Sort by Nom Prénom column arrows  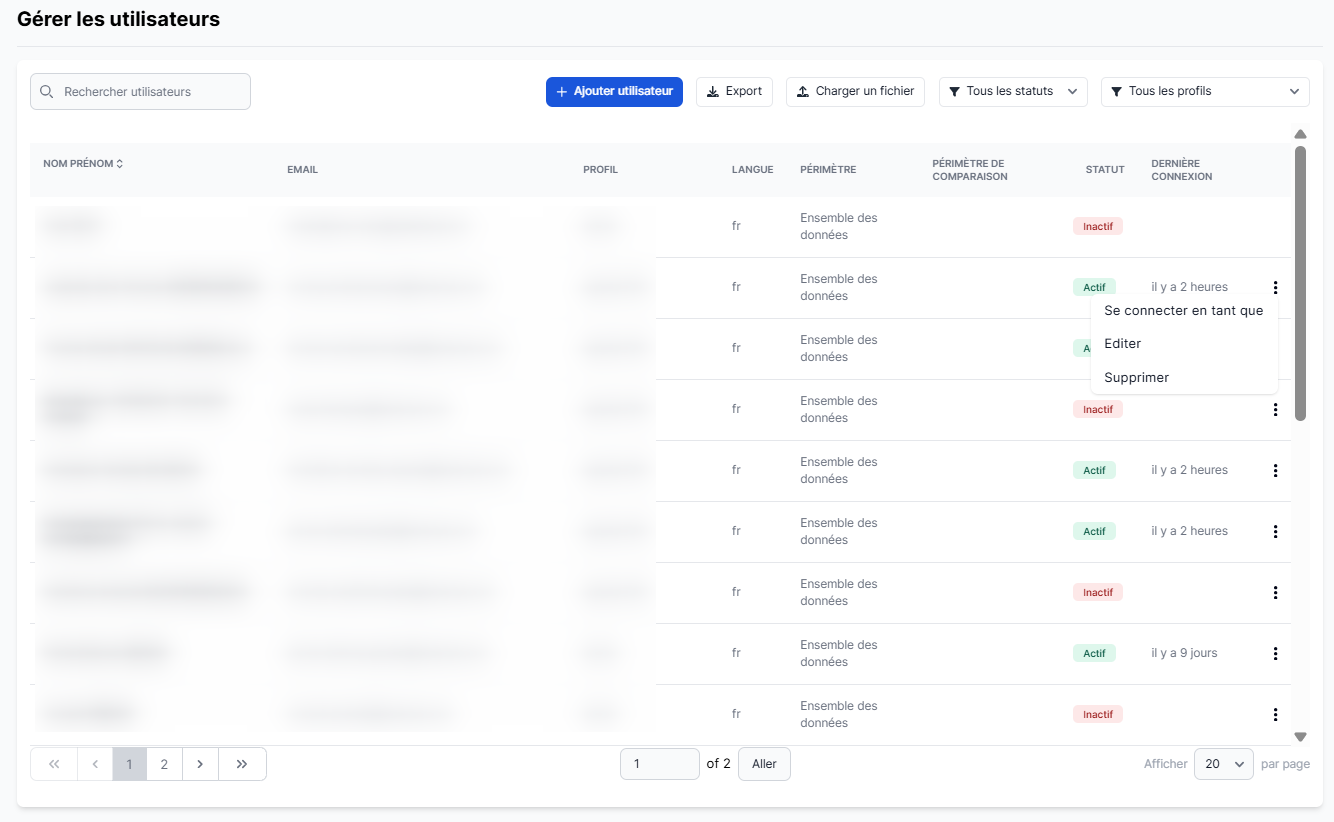[120, 164]
